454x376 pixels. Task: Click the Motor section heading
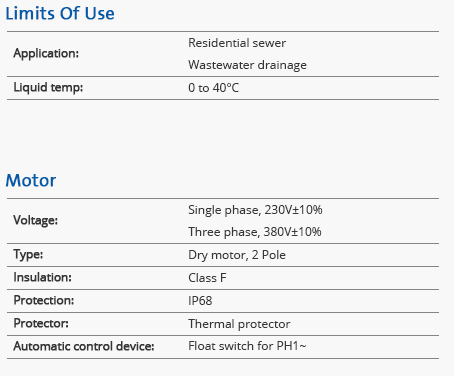(x=31, y=180)
